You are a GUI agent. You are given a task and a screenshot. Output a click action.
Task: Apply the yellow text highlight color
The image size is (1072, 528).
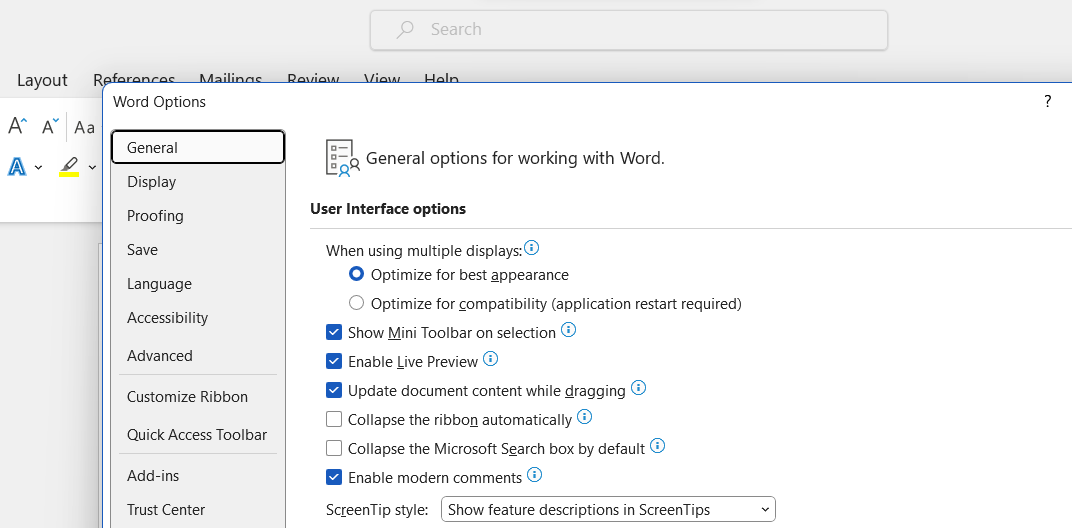click(x=69, y=167)
